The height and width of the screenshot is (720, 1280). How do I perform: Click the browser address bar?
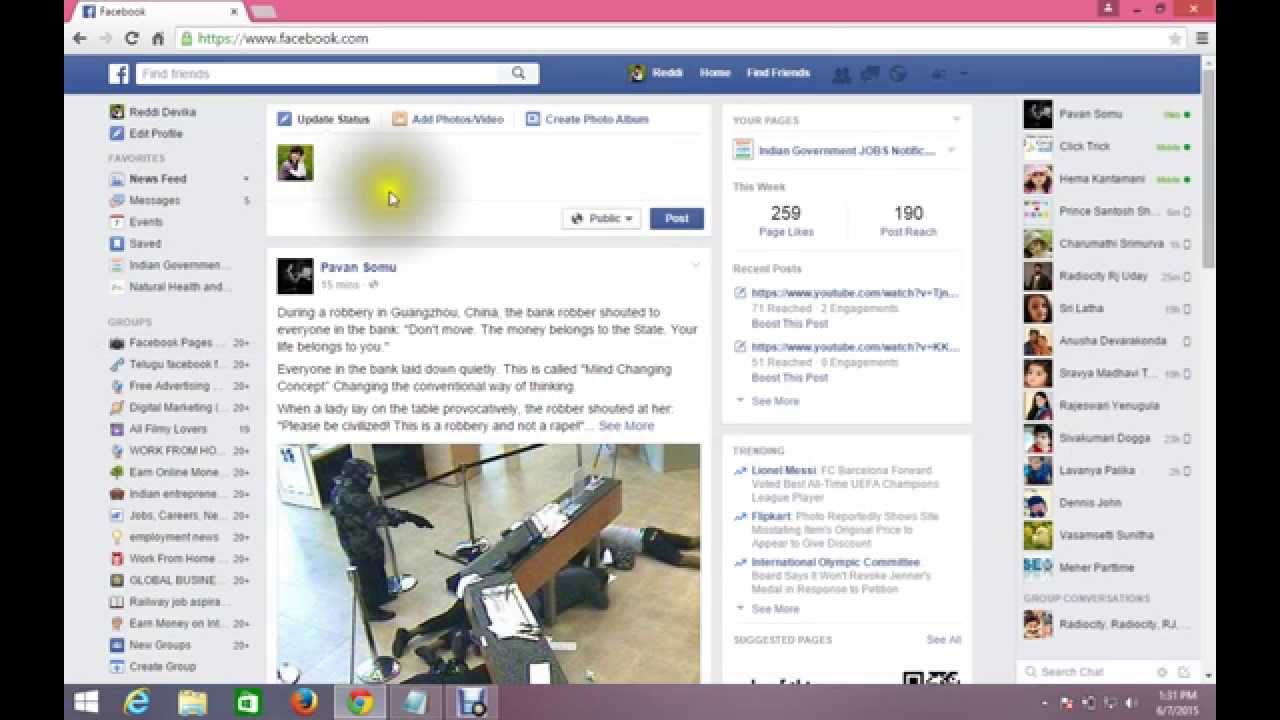(670, 38)
